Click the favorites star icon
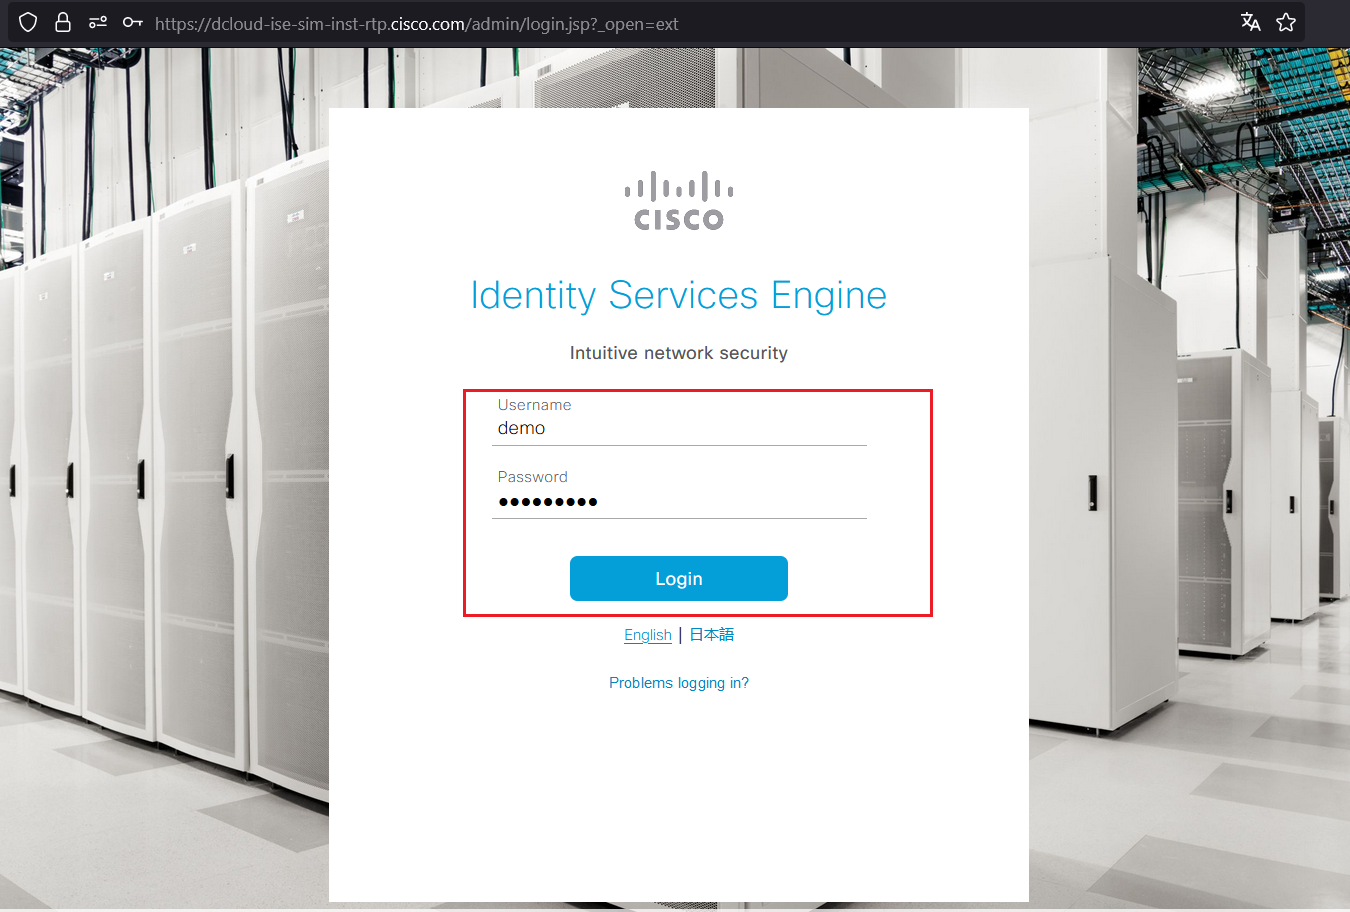Image resolution: width=1350 pixels, height=912 pixels. point(1286,21)
